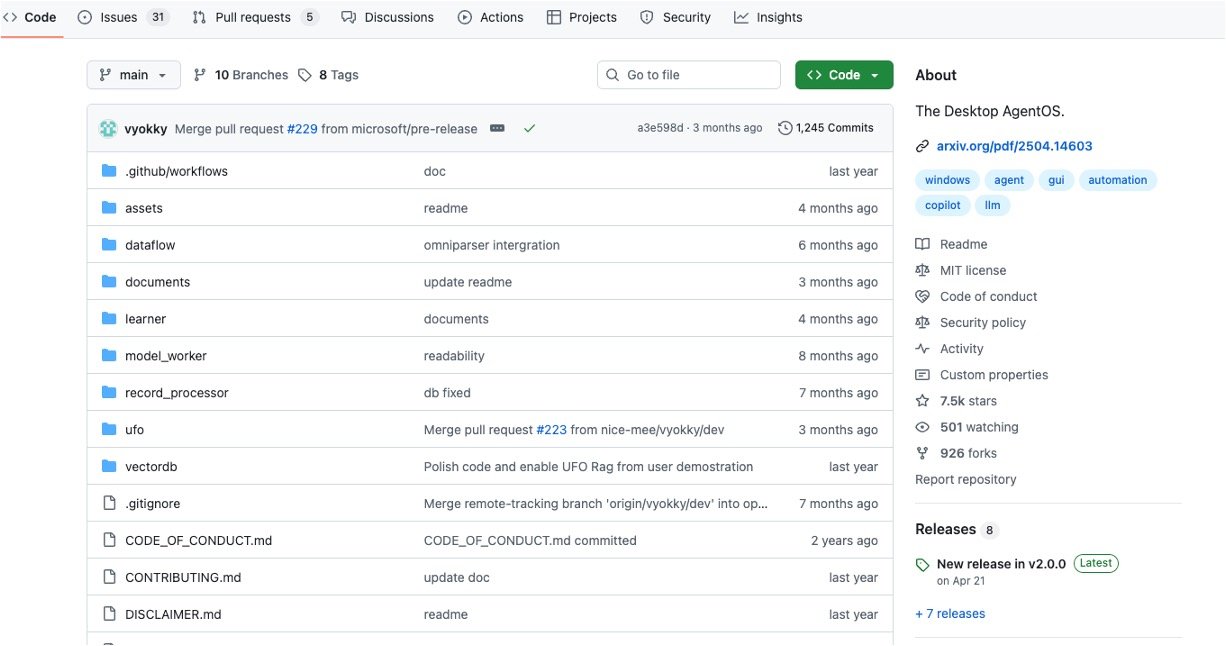The width and height of the screenshot is (1226, 646).
Task: Click the windows topic tag
Action: coord(947,180)
